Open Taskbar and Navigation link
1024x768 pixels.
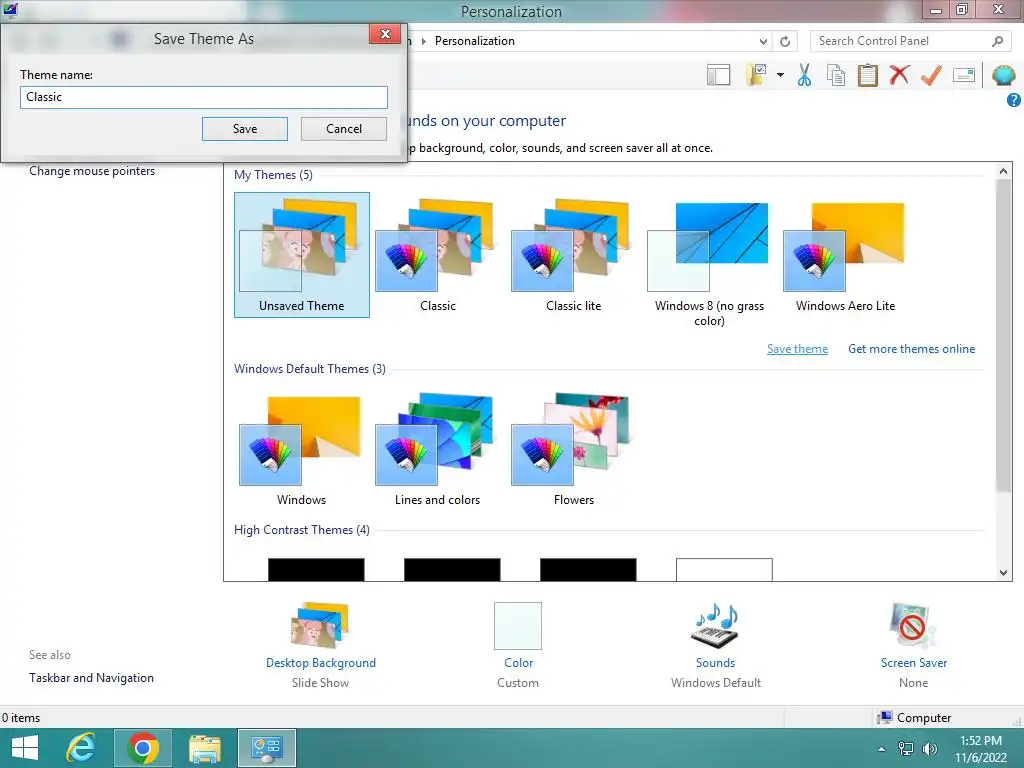pos(91,678)
